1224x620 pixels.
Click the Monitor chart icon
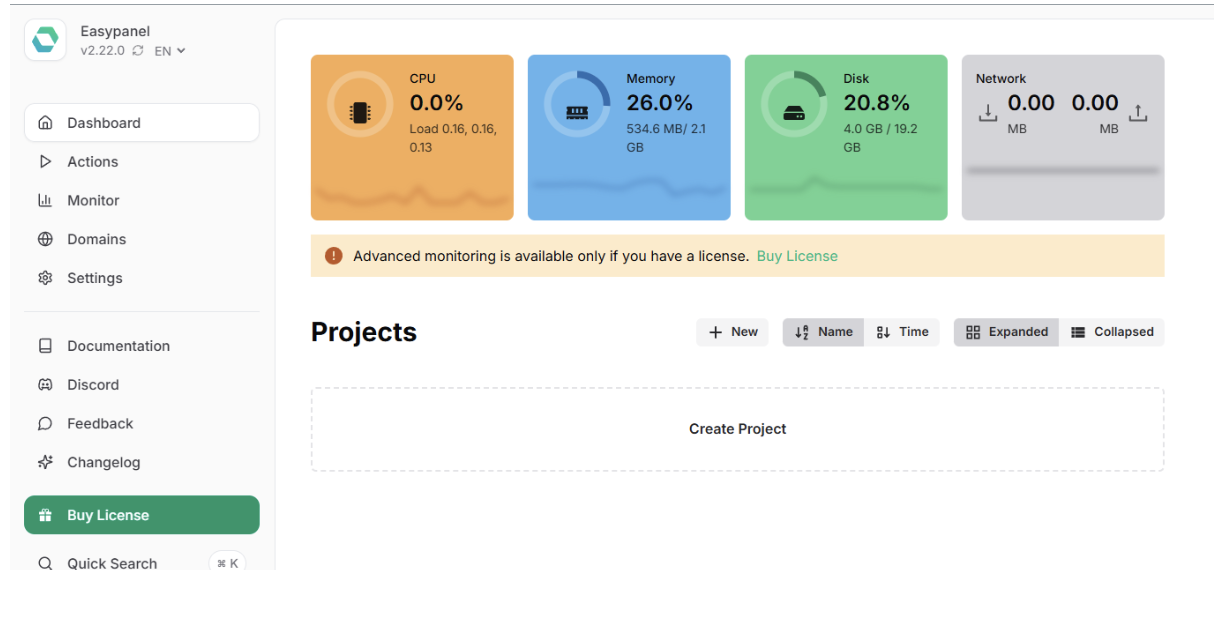[45, 200]
